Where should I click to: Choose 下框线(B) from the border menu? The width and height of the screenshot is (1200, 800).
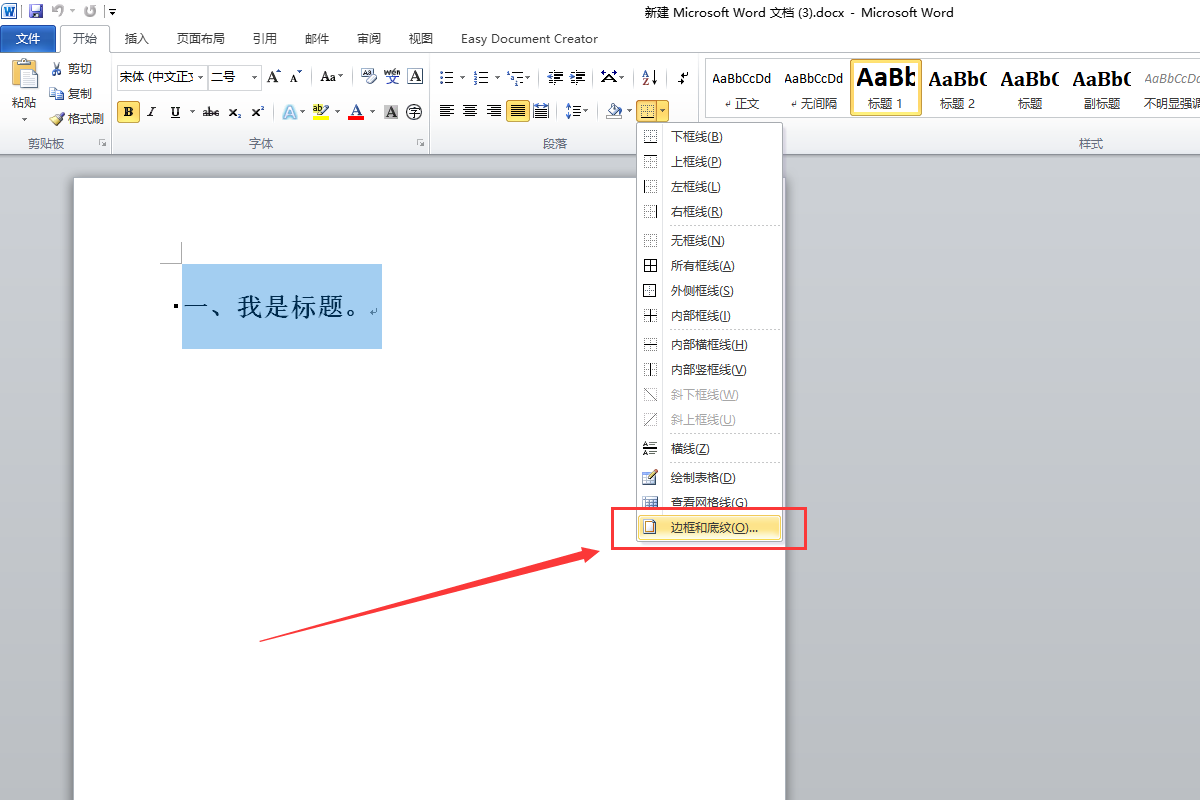(710, 137)
